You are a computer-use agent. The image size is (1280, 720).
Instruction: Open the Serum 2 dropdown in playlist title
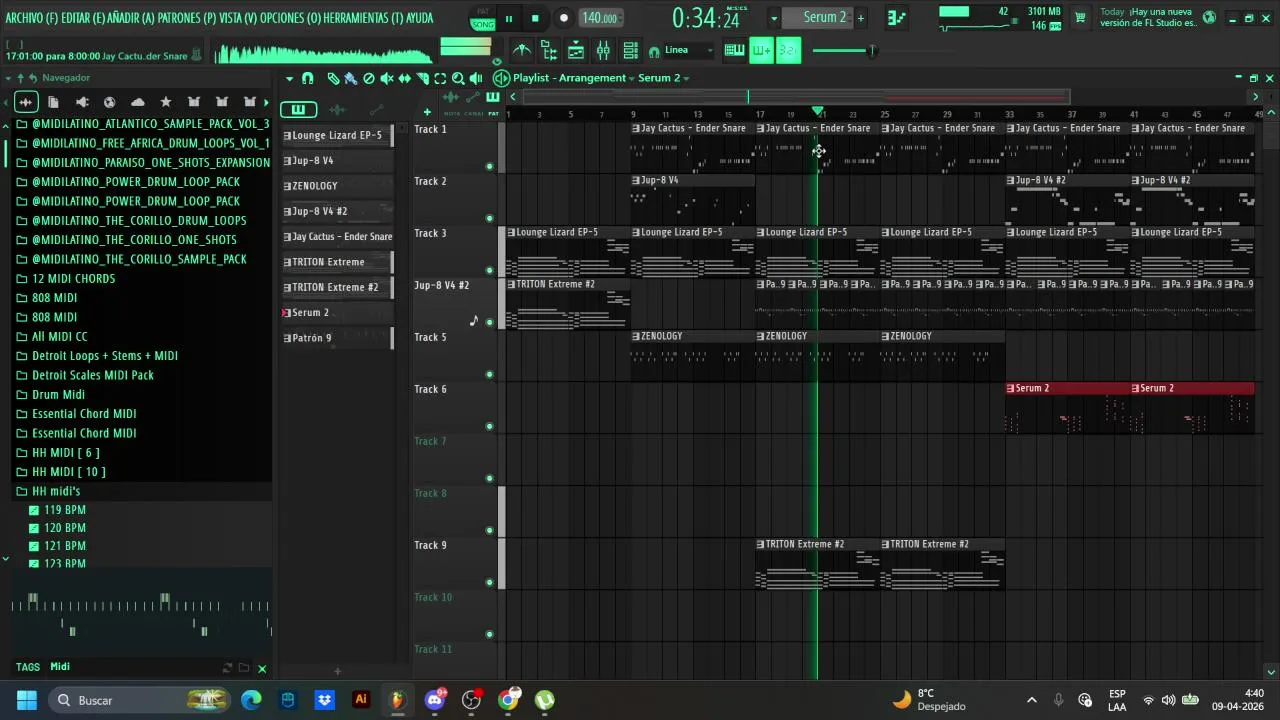[x=664, y=78]
